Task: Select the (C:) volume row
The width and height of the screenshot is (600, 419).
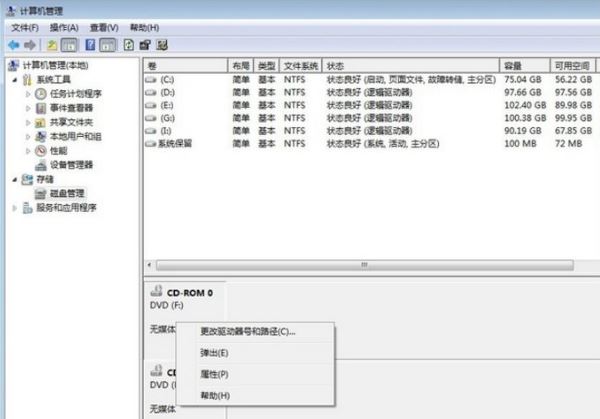Action: click(166, 78)
